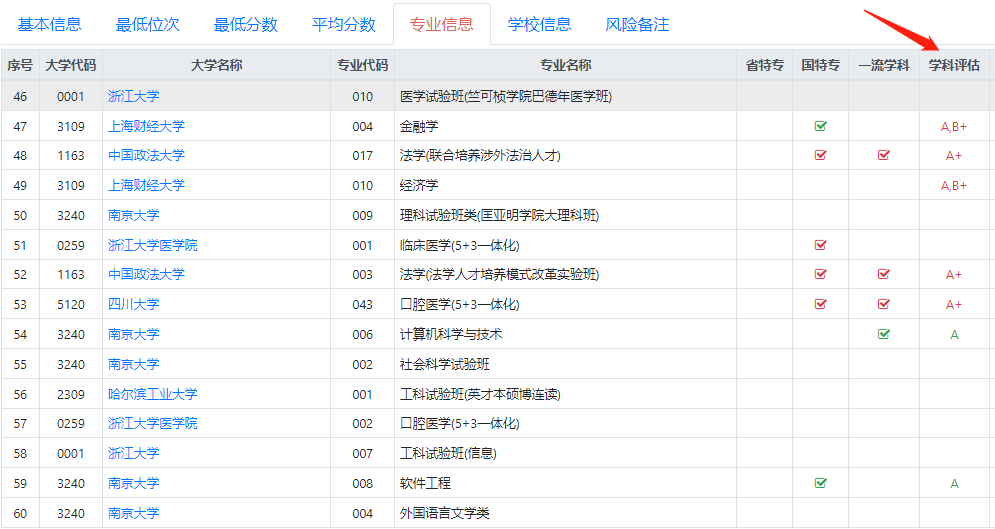The image size is (995, 529).
Task: Click the 一流学科 column header
Action: (884, 65)
